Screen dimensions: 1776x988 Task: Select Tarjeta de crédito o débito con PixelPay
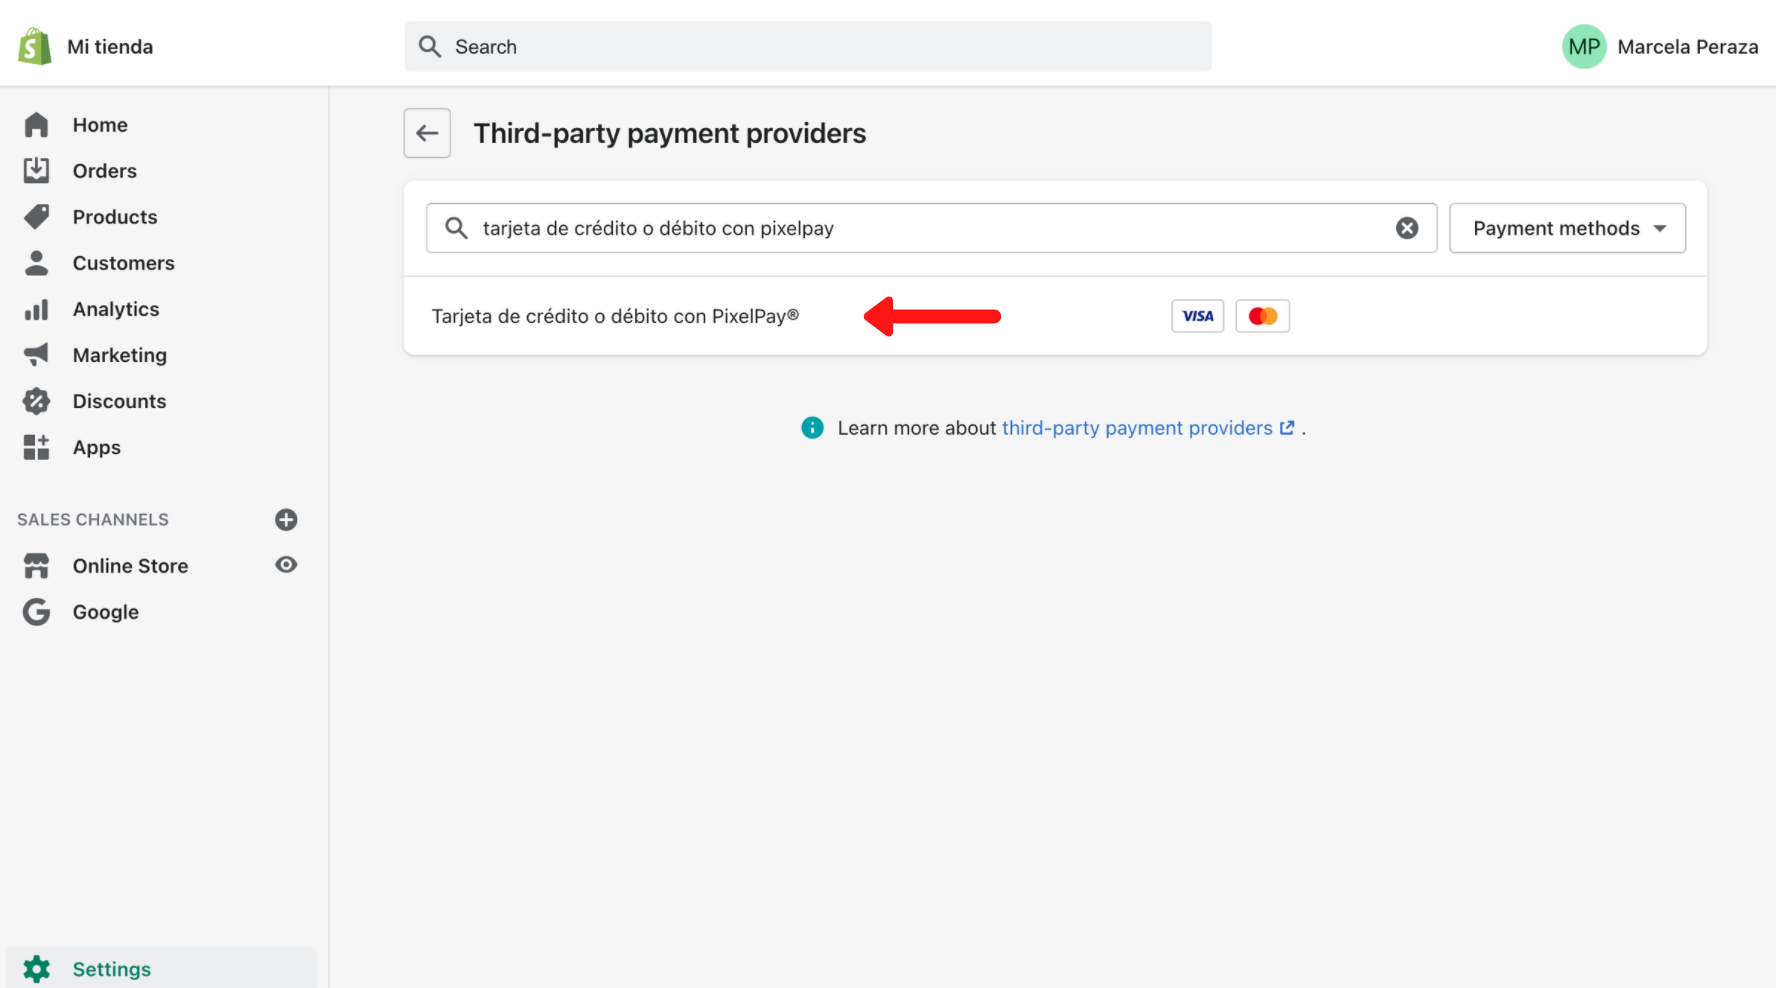pyautogui.click(x=615, y=316)
